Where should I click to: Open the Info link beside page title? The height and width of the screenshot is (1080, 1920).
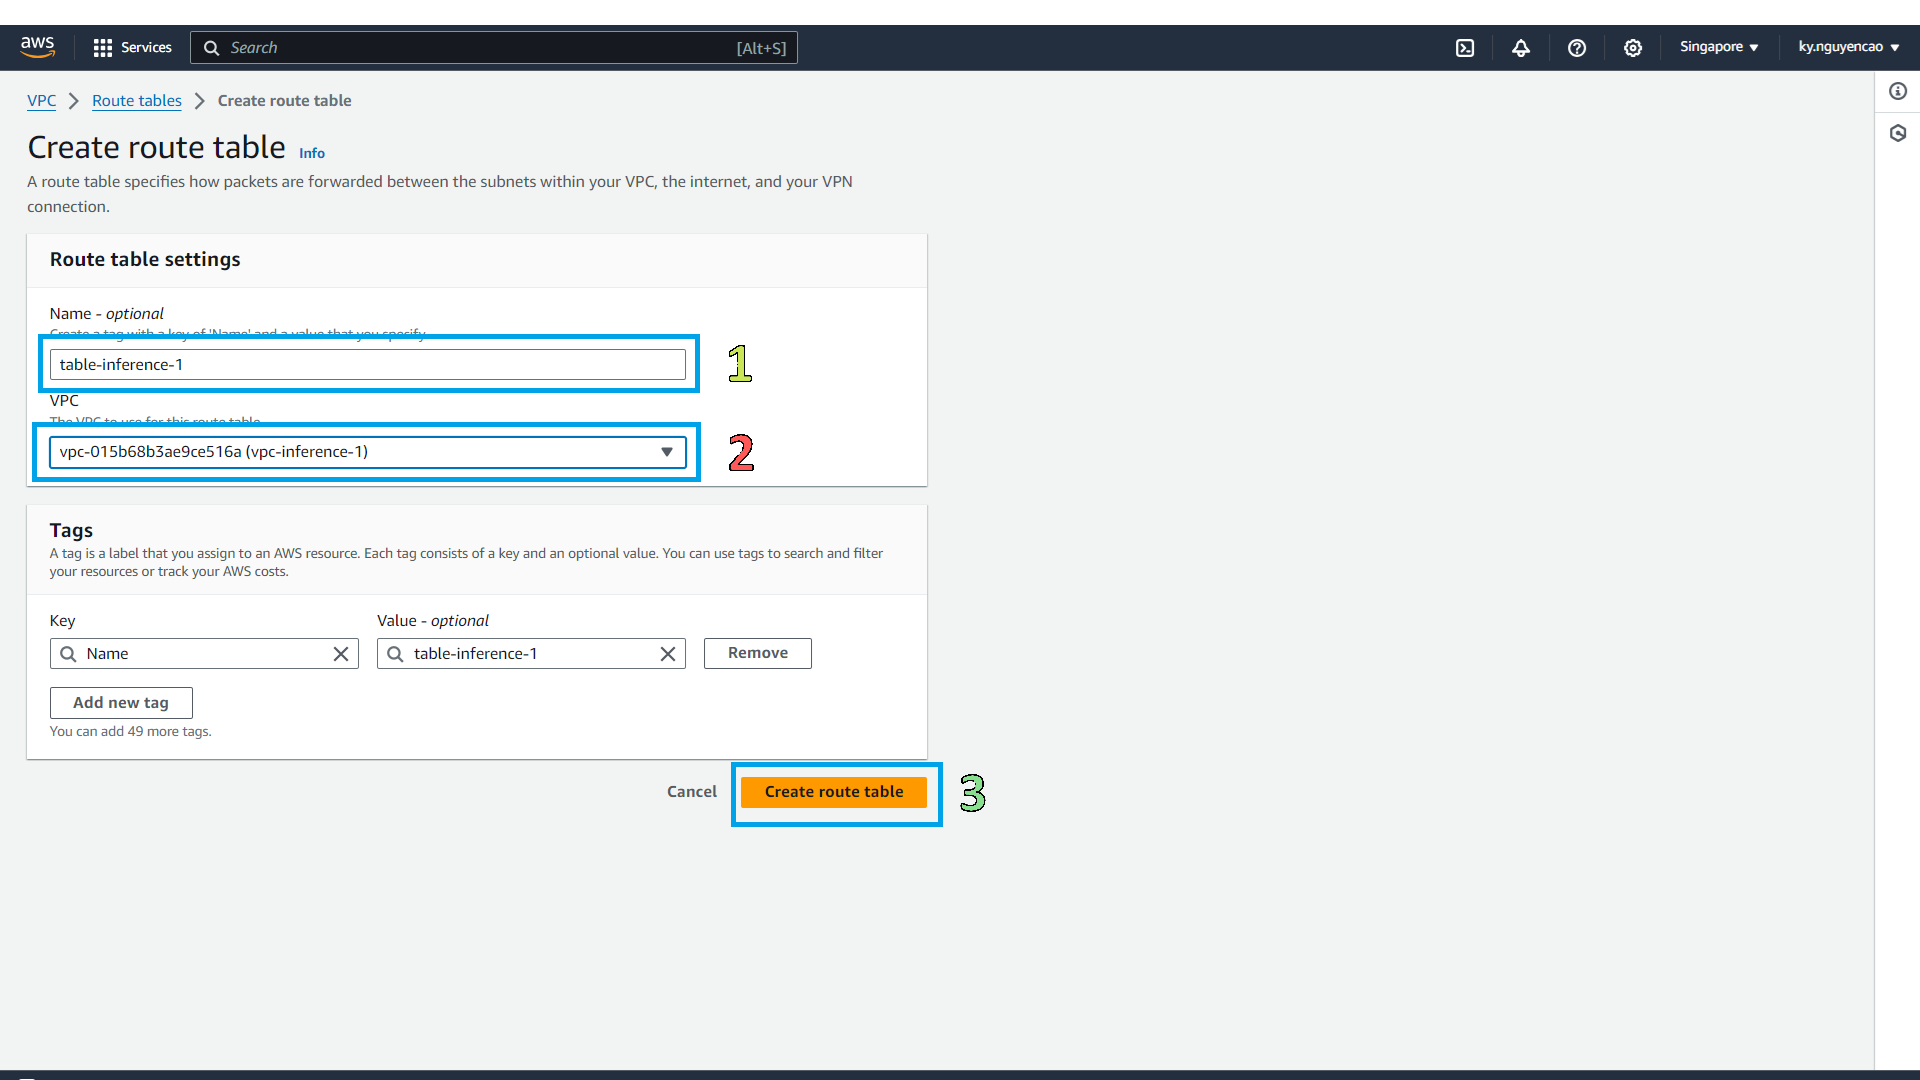(312, 153)
